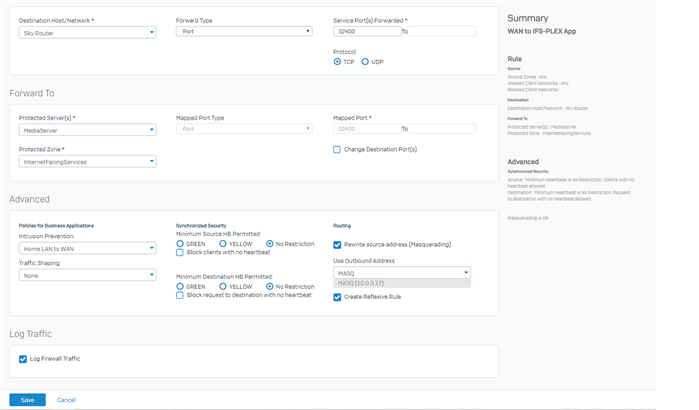The image size is (699, 410).
Task: Select the UDP protocol radio button
Action: click(x=365, y=62)
